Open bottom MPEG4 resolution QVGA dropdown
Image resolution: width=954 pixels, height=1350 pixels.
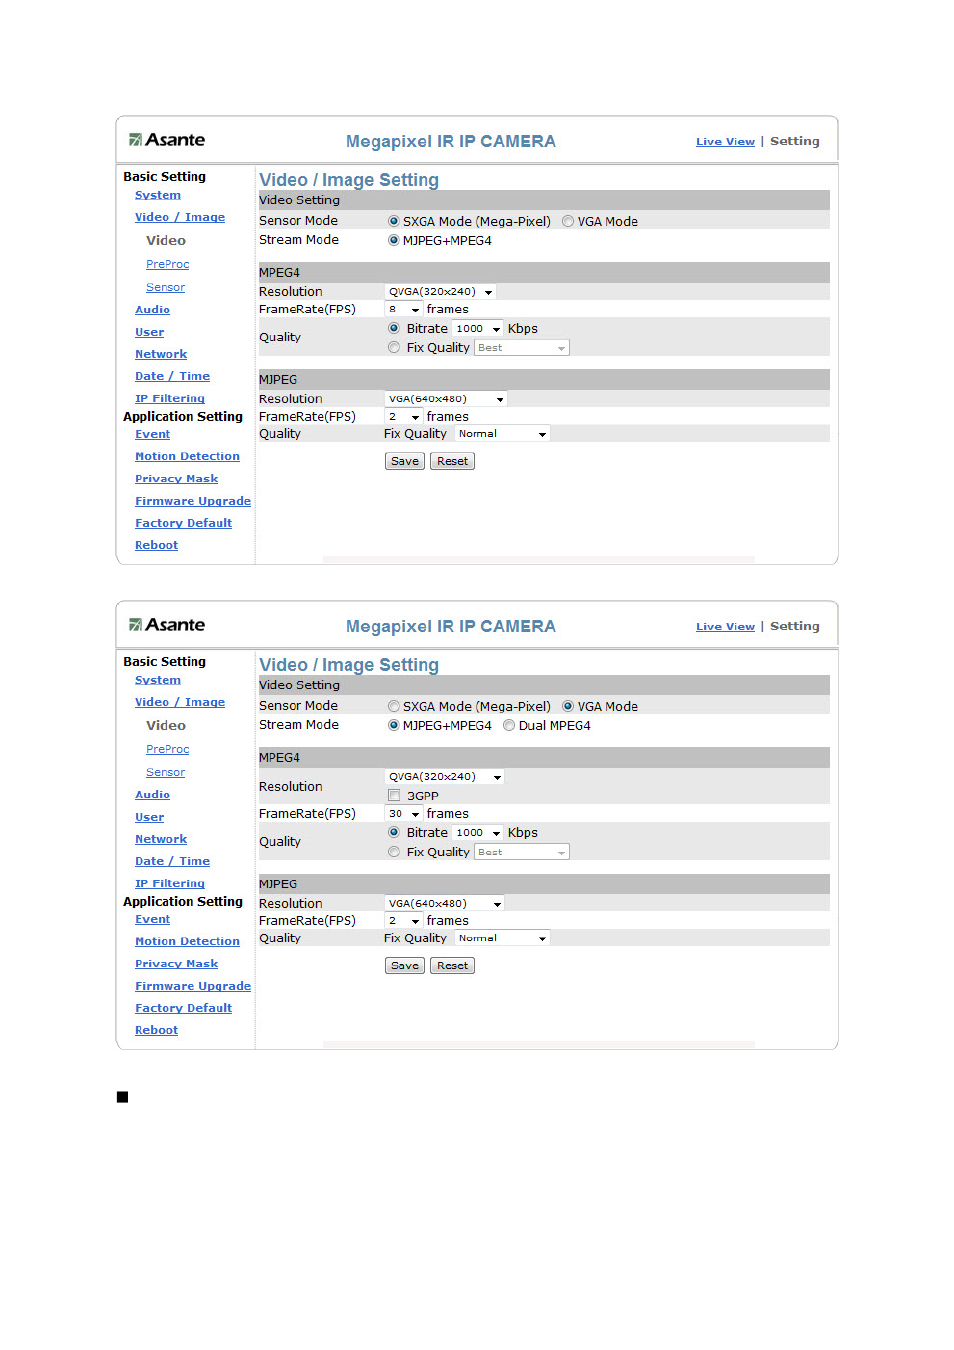(444, 776)
